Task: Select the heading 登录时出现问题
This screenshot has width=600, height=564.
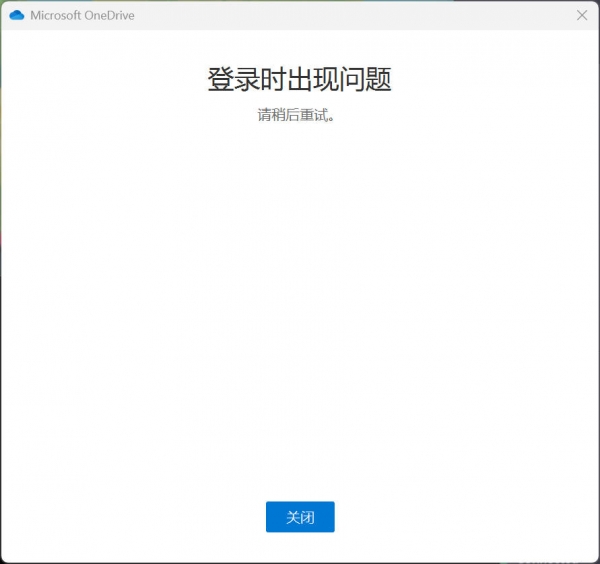Action: (x=299, y=79)
